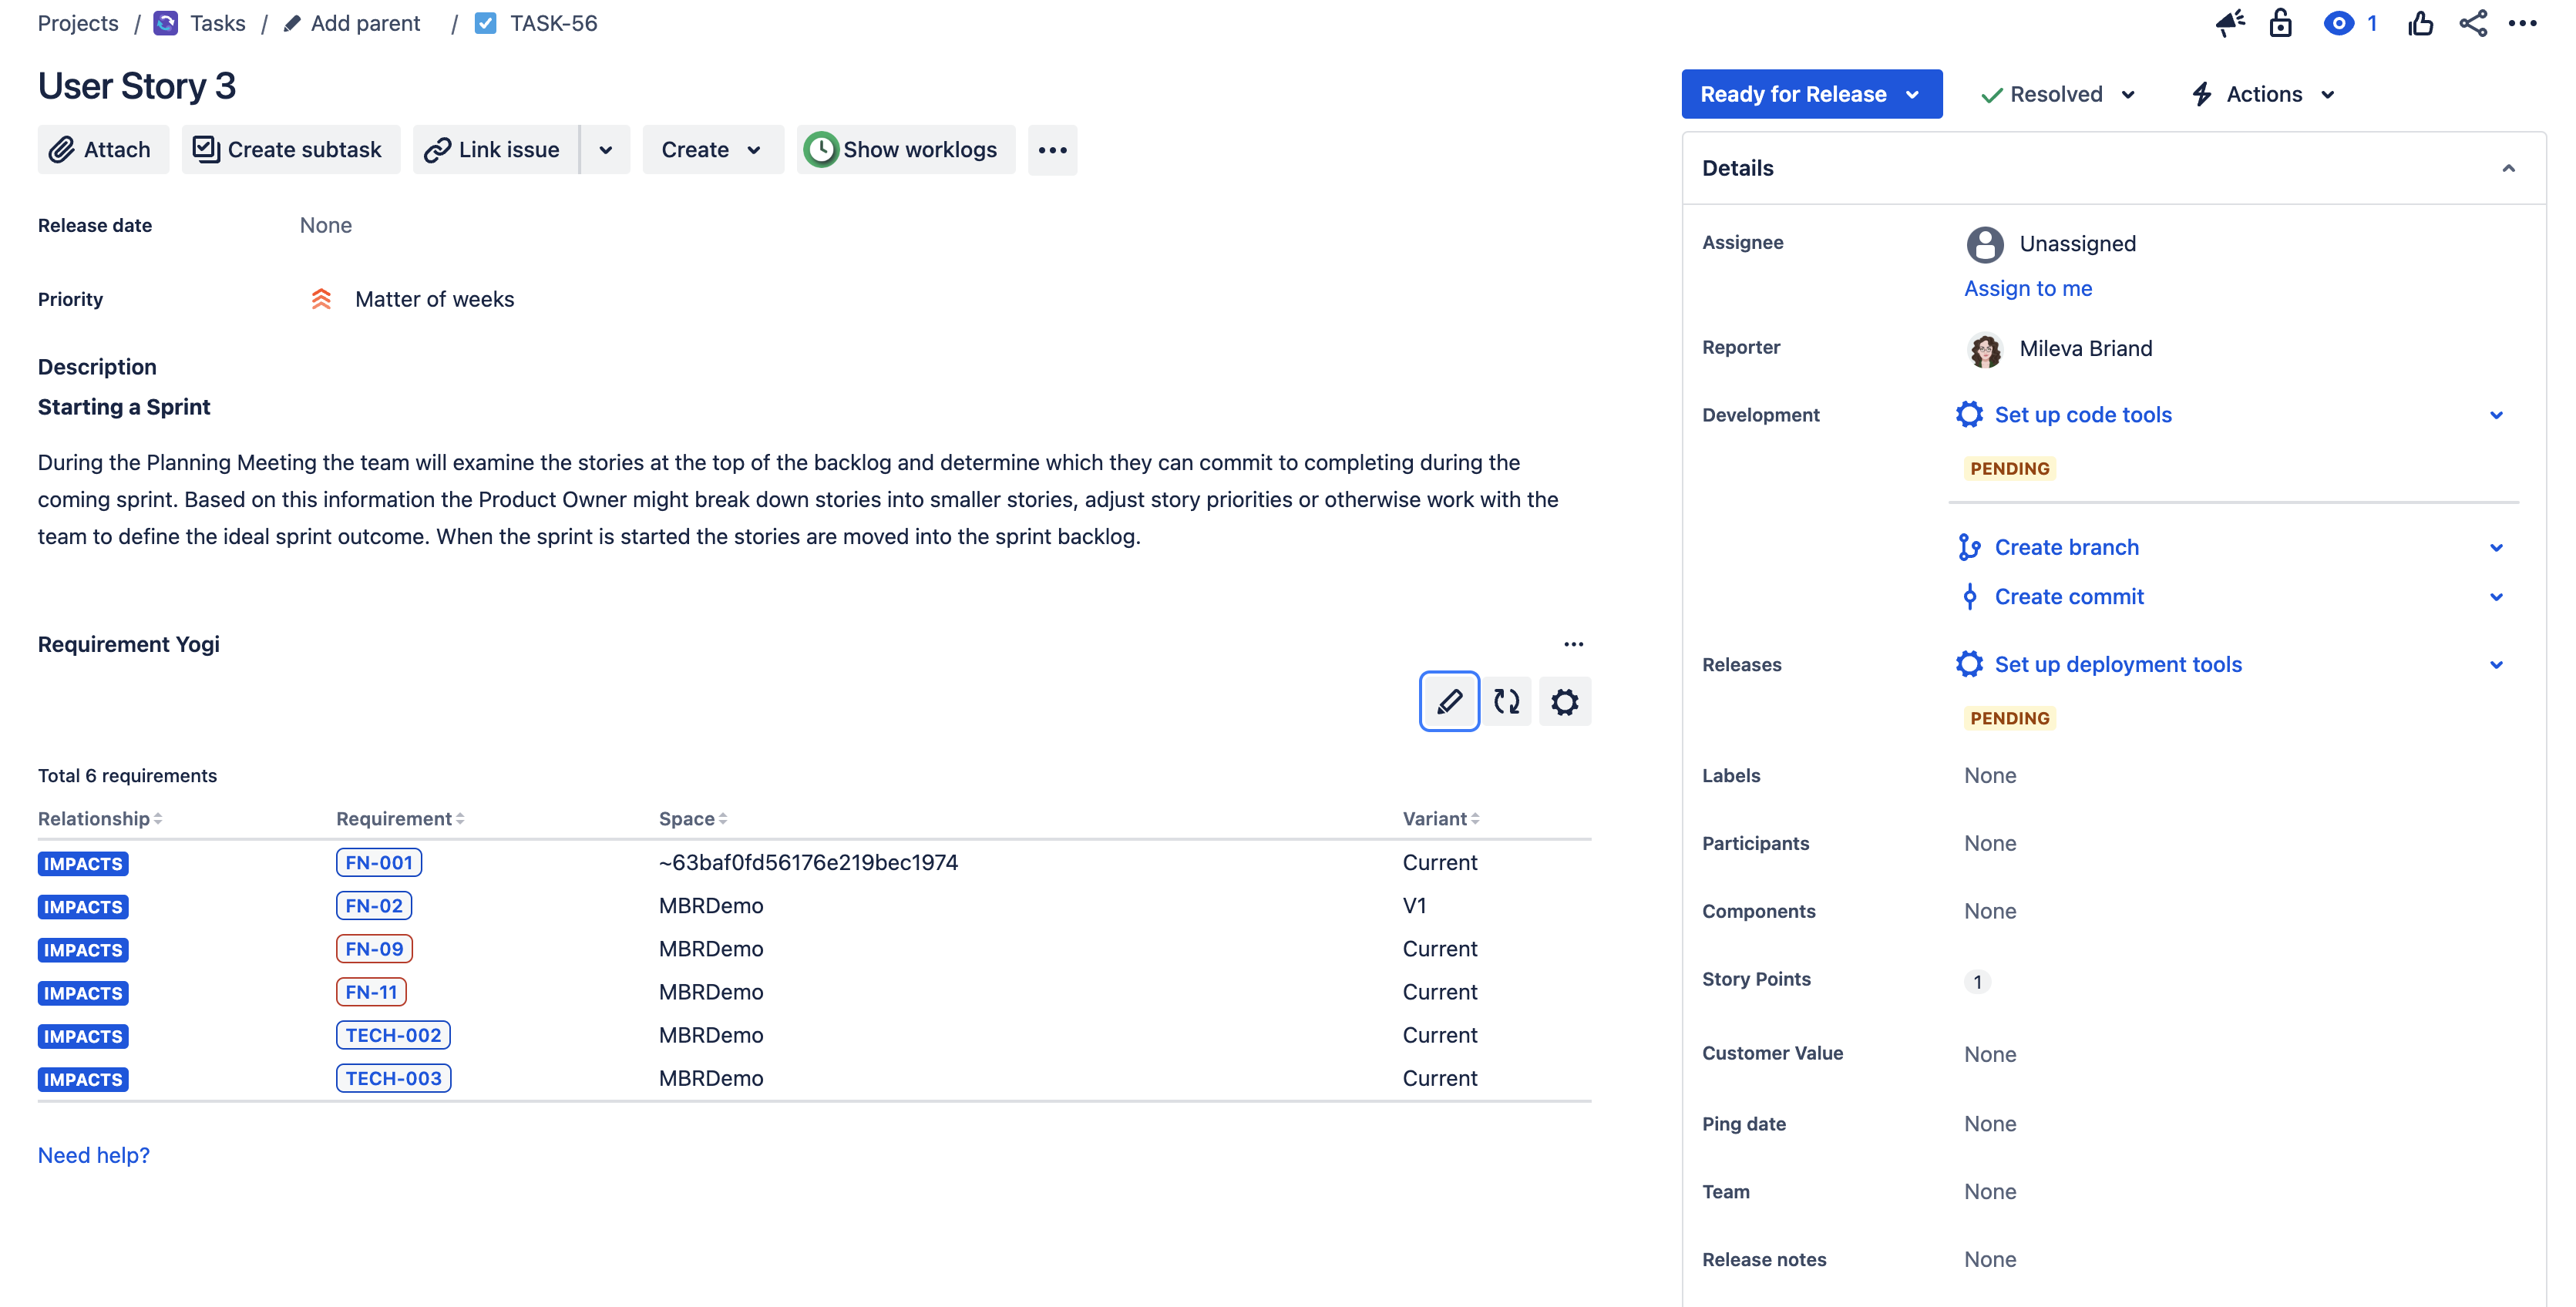This screenshot has width=2576, height=1307.
Task: Open requirement FN-001
Action: [378, 861]
